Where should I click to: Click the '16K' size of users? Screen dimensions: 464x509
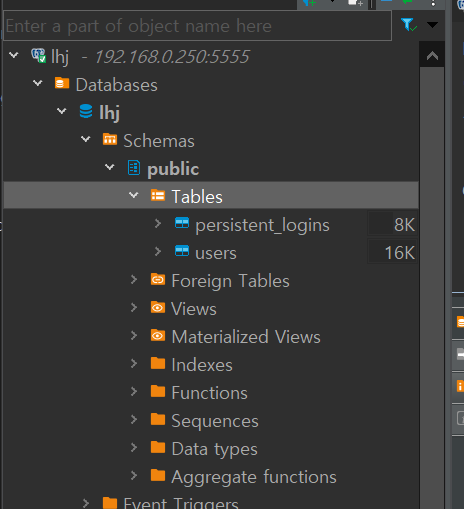pyautogui.click(x=400, y=253)
